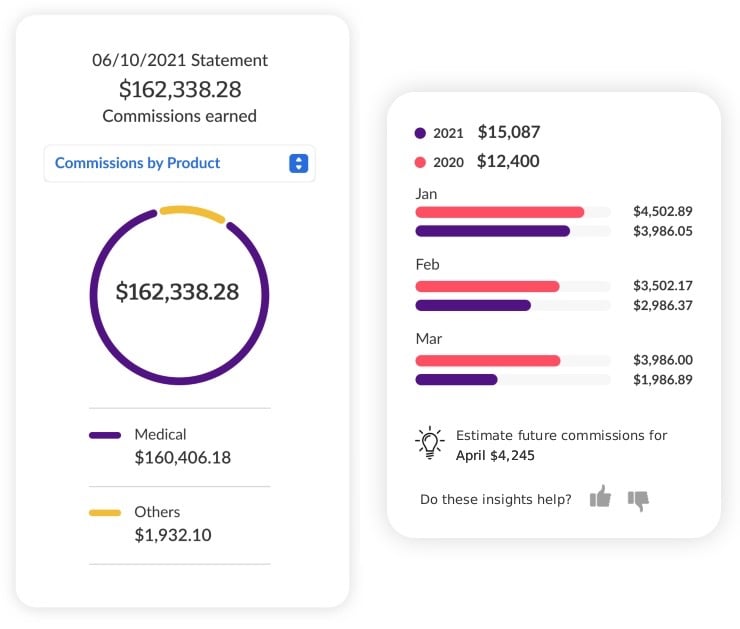Click the yellow Others donut segment
740x629 pixels.
coord(192,212)
